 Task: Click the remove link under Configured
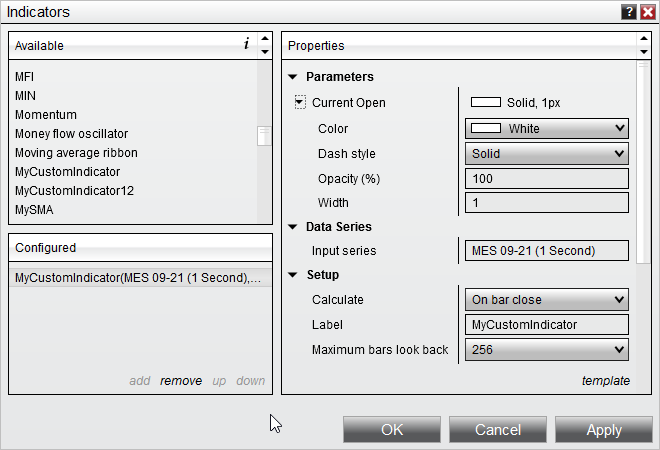point(181,381)
